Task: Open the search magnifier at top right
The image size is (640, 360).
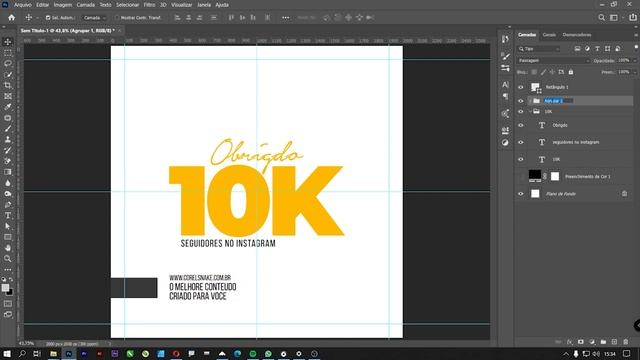Action: click(x=602, y=18)
